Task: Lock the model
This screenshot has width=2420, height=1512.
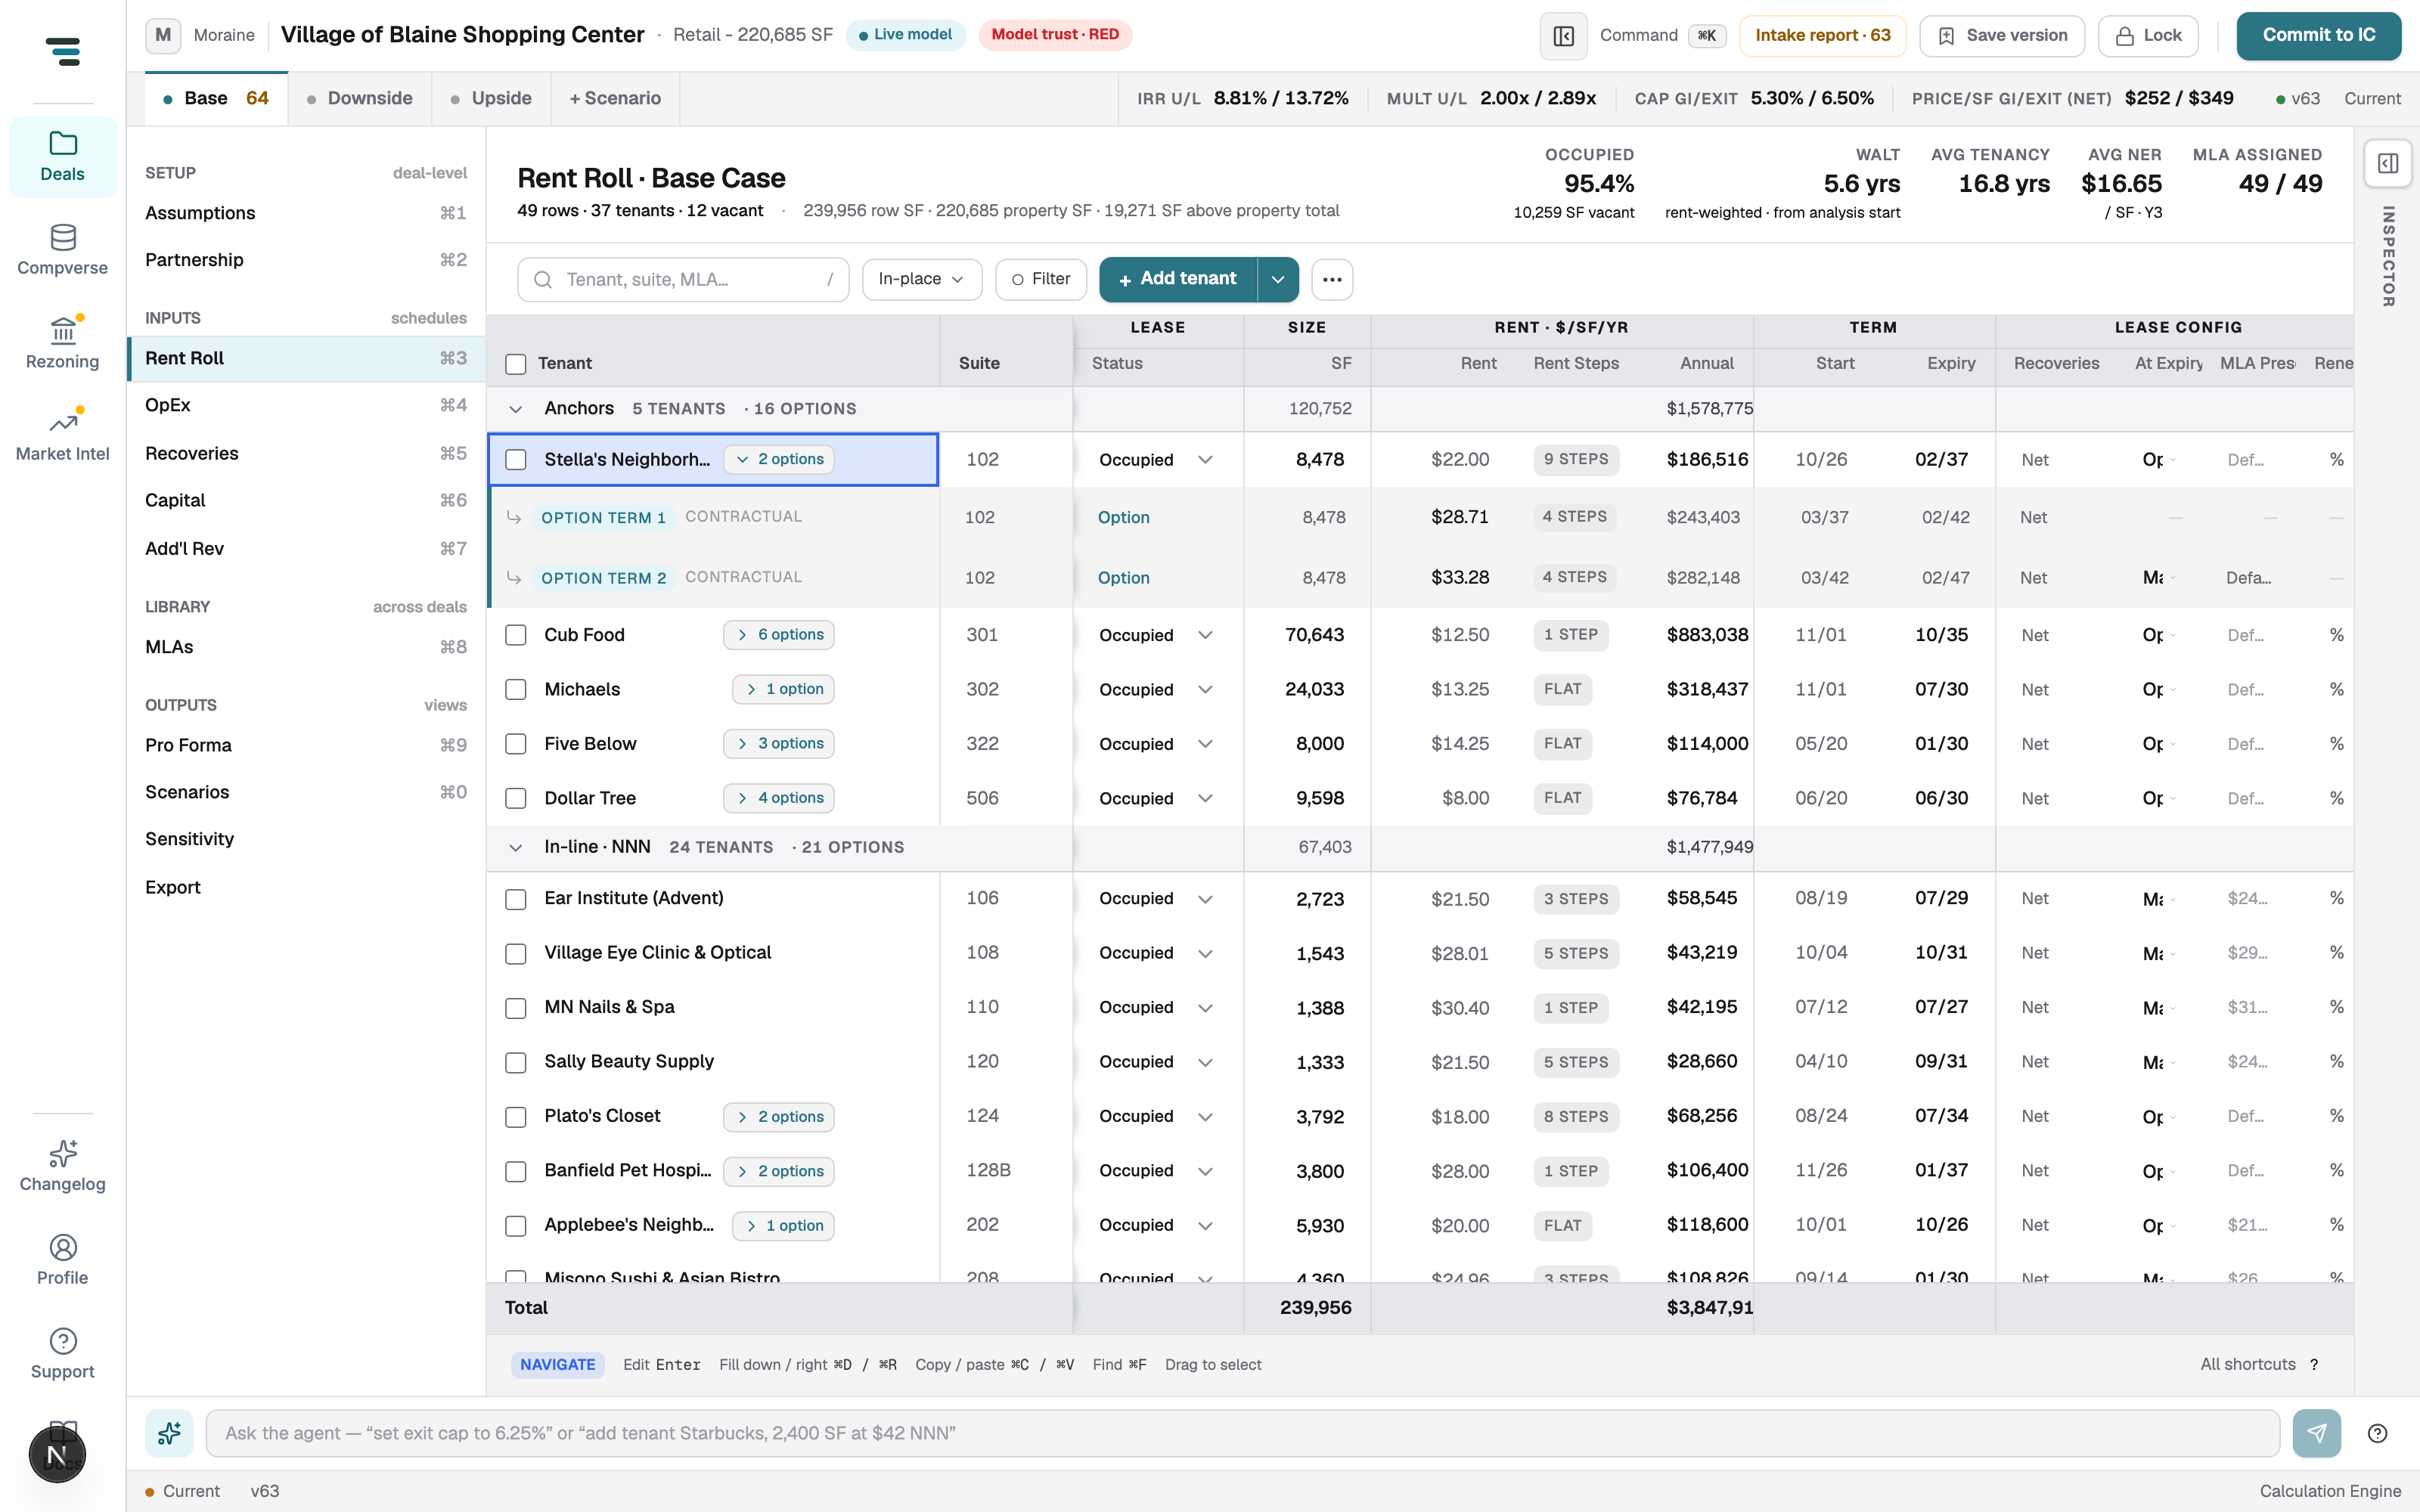Action: coord(2148,36)
